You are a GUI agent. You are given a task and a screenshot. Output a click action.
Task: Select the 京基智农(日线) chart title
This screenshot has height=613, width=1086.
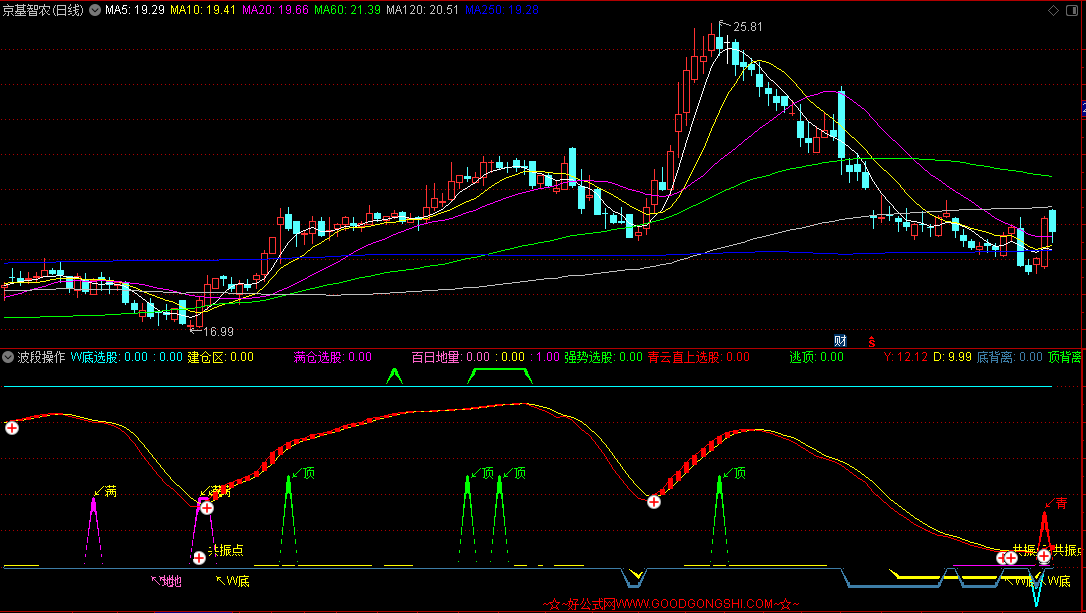pos(43,10)
